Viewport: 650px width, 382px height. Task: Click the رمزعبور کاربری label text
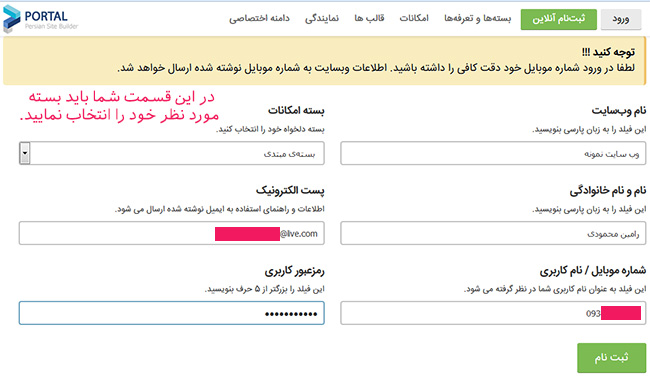pos(294,271)
